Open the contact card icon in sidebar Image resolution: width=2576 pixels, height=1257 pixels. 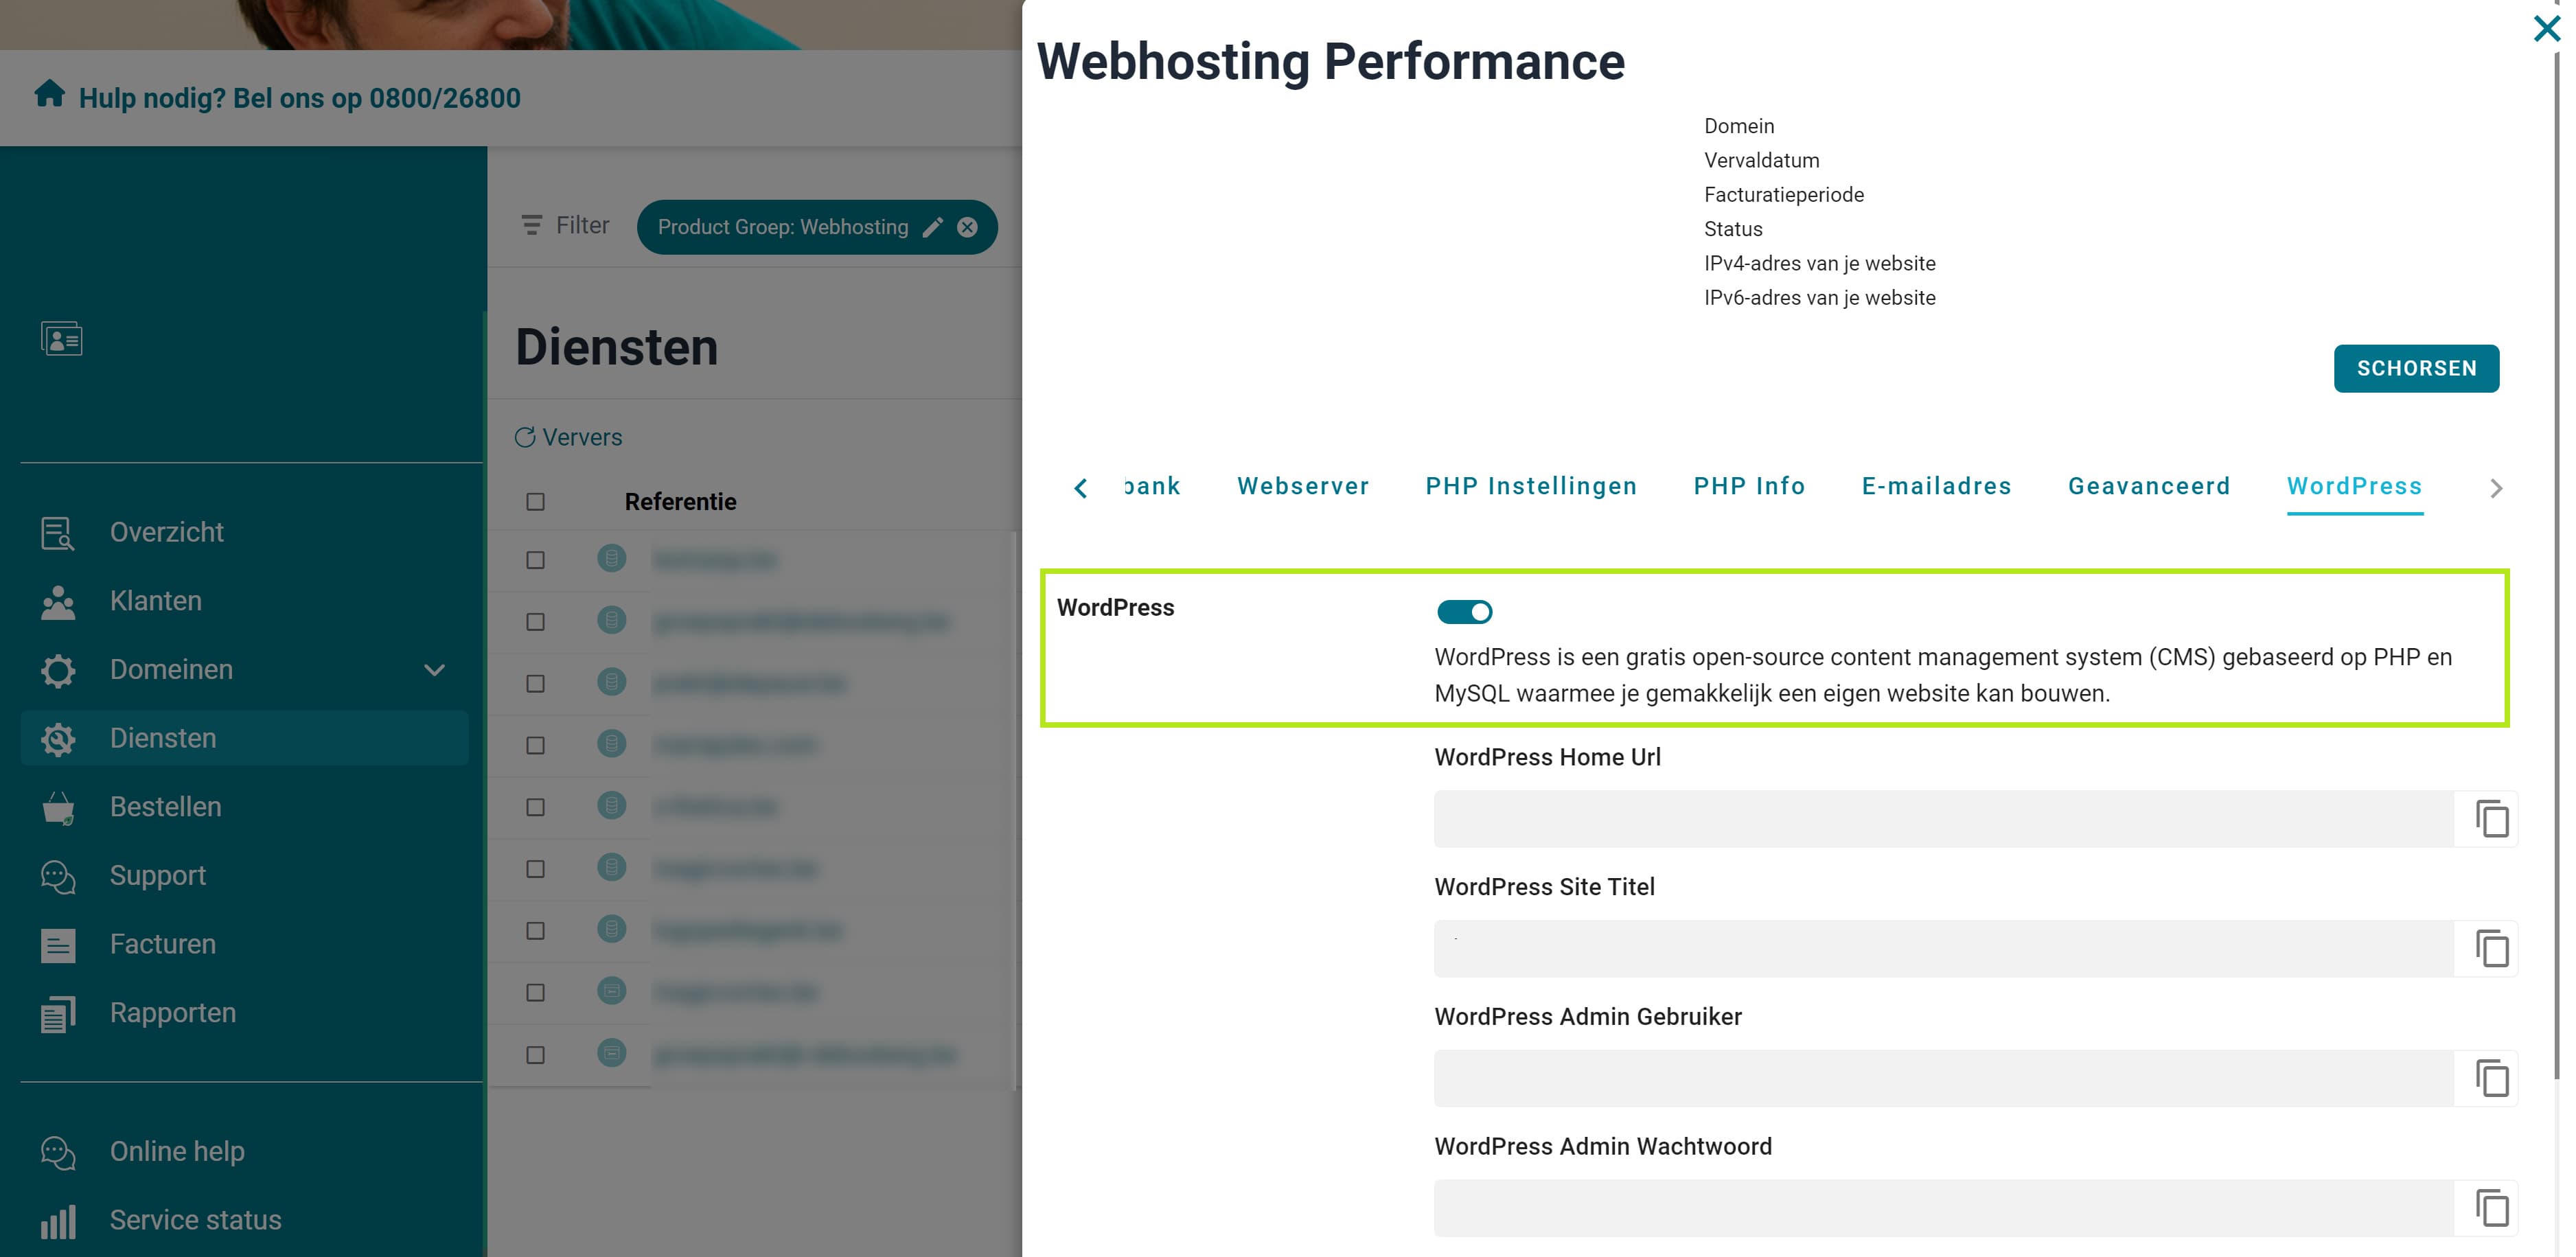pyautogui.click(x=61, y=338)
